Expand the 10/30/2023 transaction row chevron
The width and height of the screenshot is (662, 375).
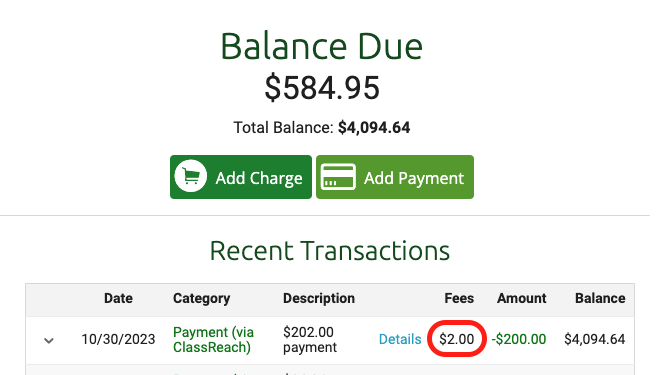point(49,340)
